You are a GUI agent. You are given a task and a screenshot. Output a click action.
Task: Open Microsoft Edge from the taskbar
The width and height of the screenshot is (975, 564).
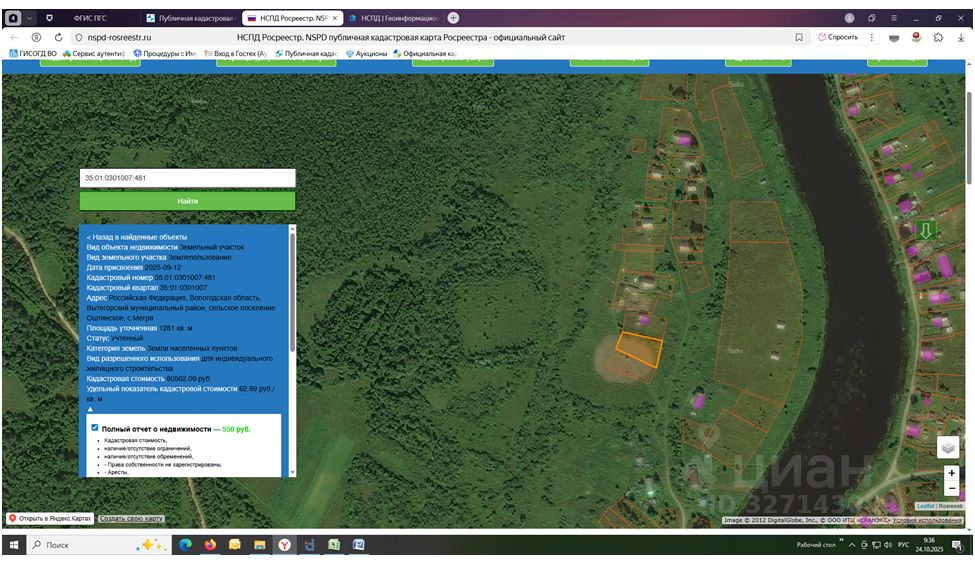pyautogui.click(x=185, y=545)
